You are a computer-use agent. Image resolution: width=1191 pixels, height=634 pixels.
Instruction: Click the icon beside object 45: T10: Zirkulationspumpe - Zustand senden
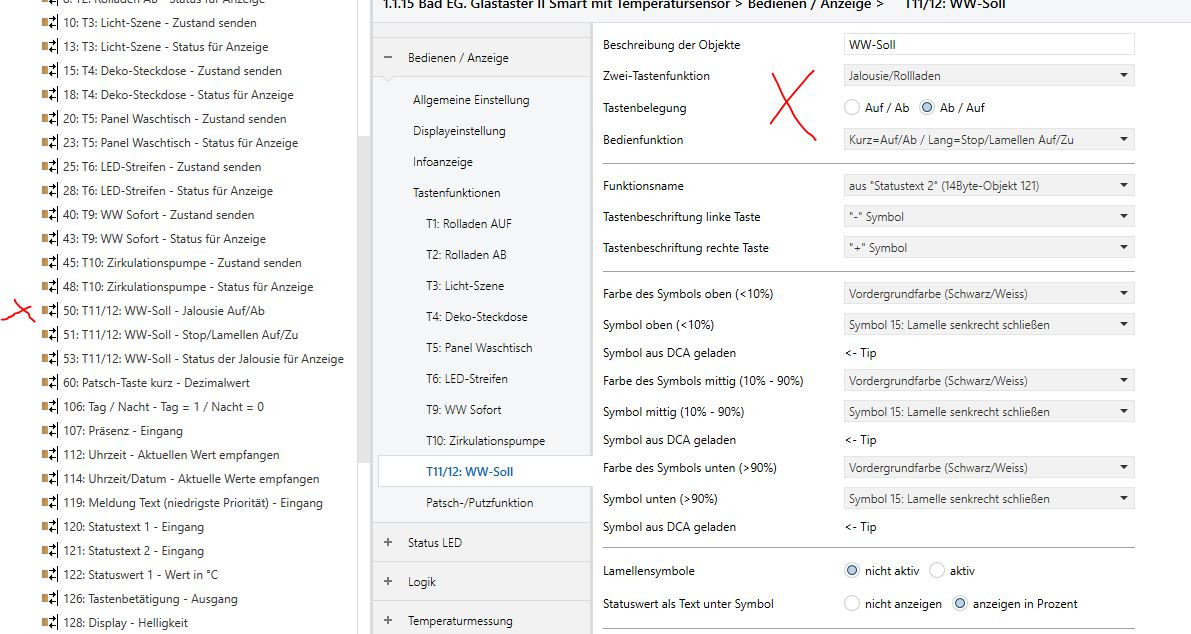tap(49, 263)
